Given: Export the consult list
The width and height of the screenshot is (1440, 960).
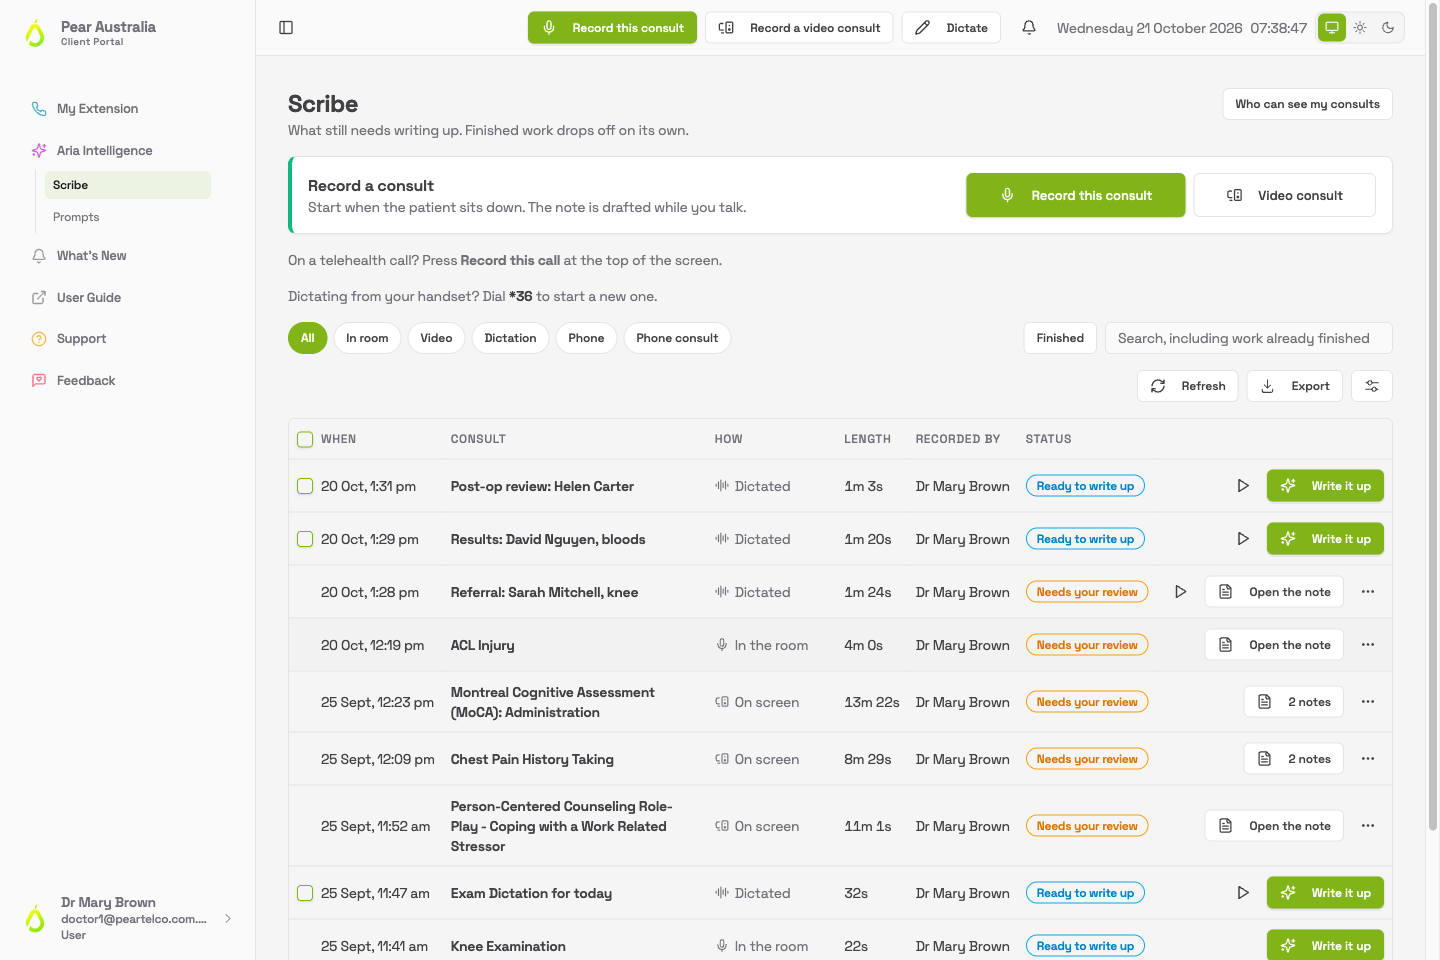Looking at the screenshot, I should click(x=1295, y=386).
